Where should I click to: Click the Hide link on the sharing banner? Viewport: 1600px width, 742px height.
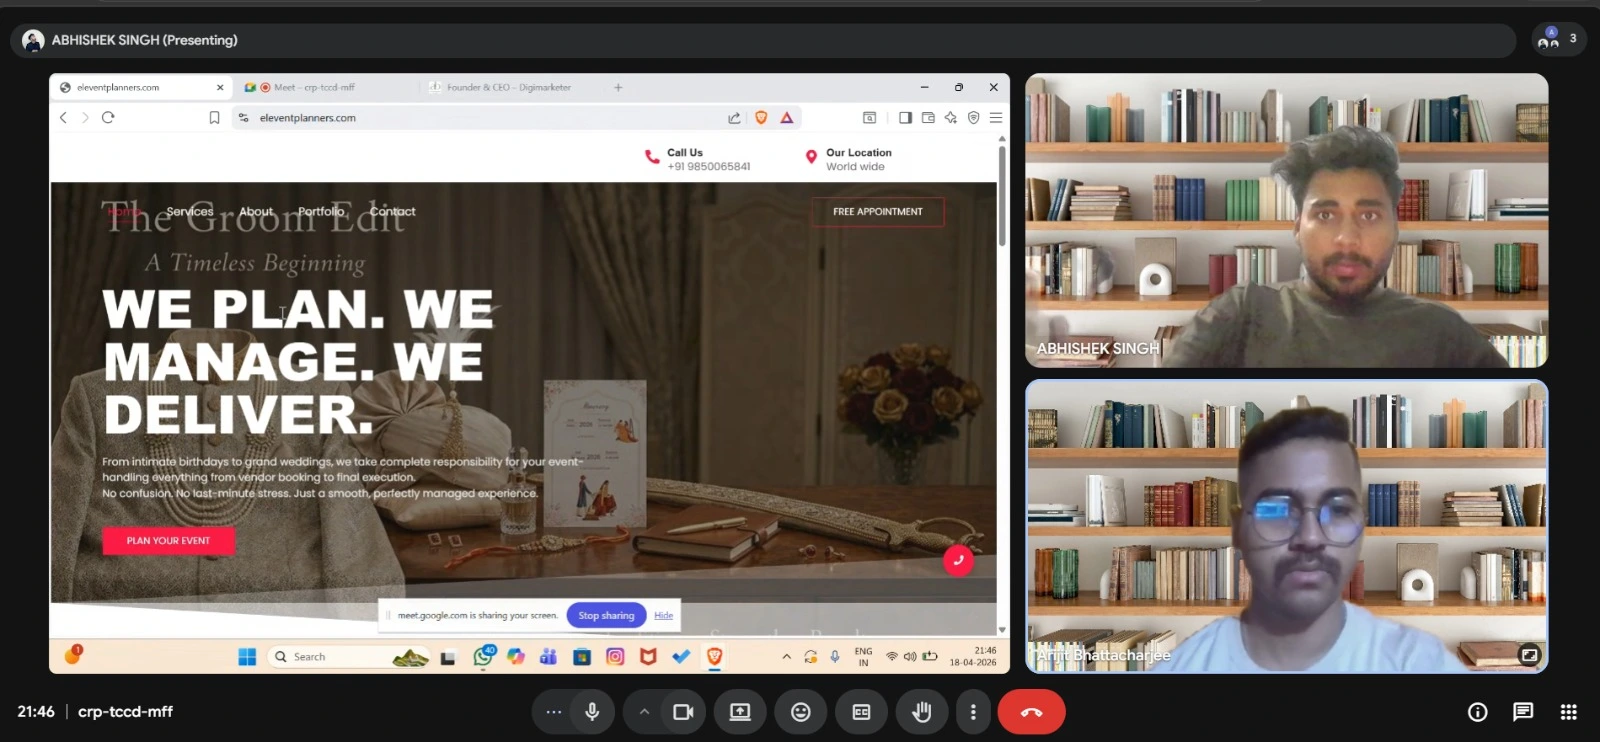click(664, 615)
